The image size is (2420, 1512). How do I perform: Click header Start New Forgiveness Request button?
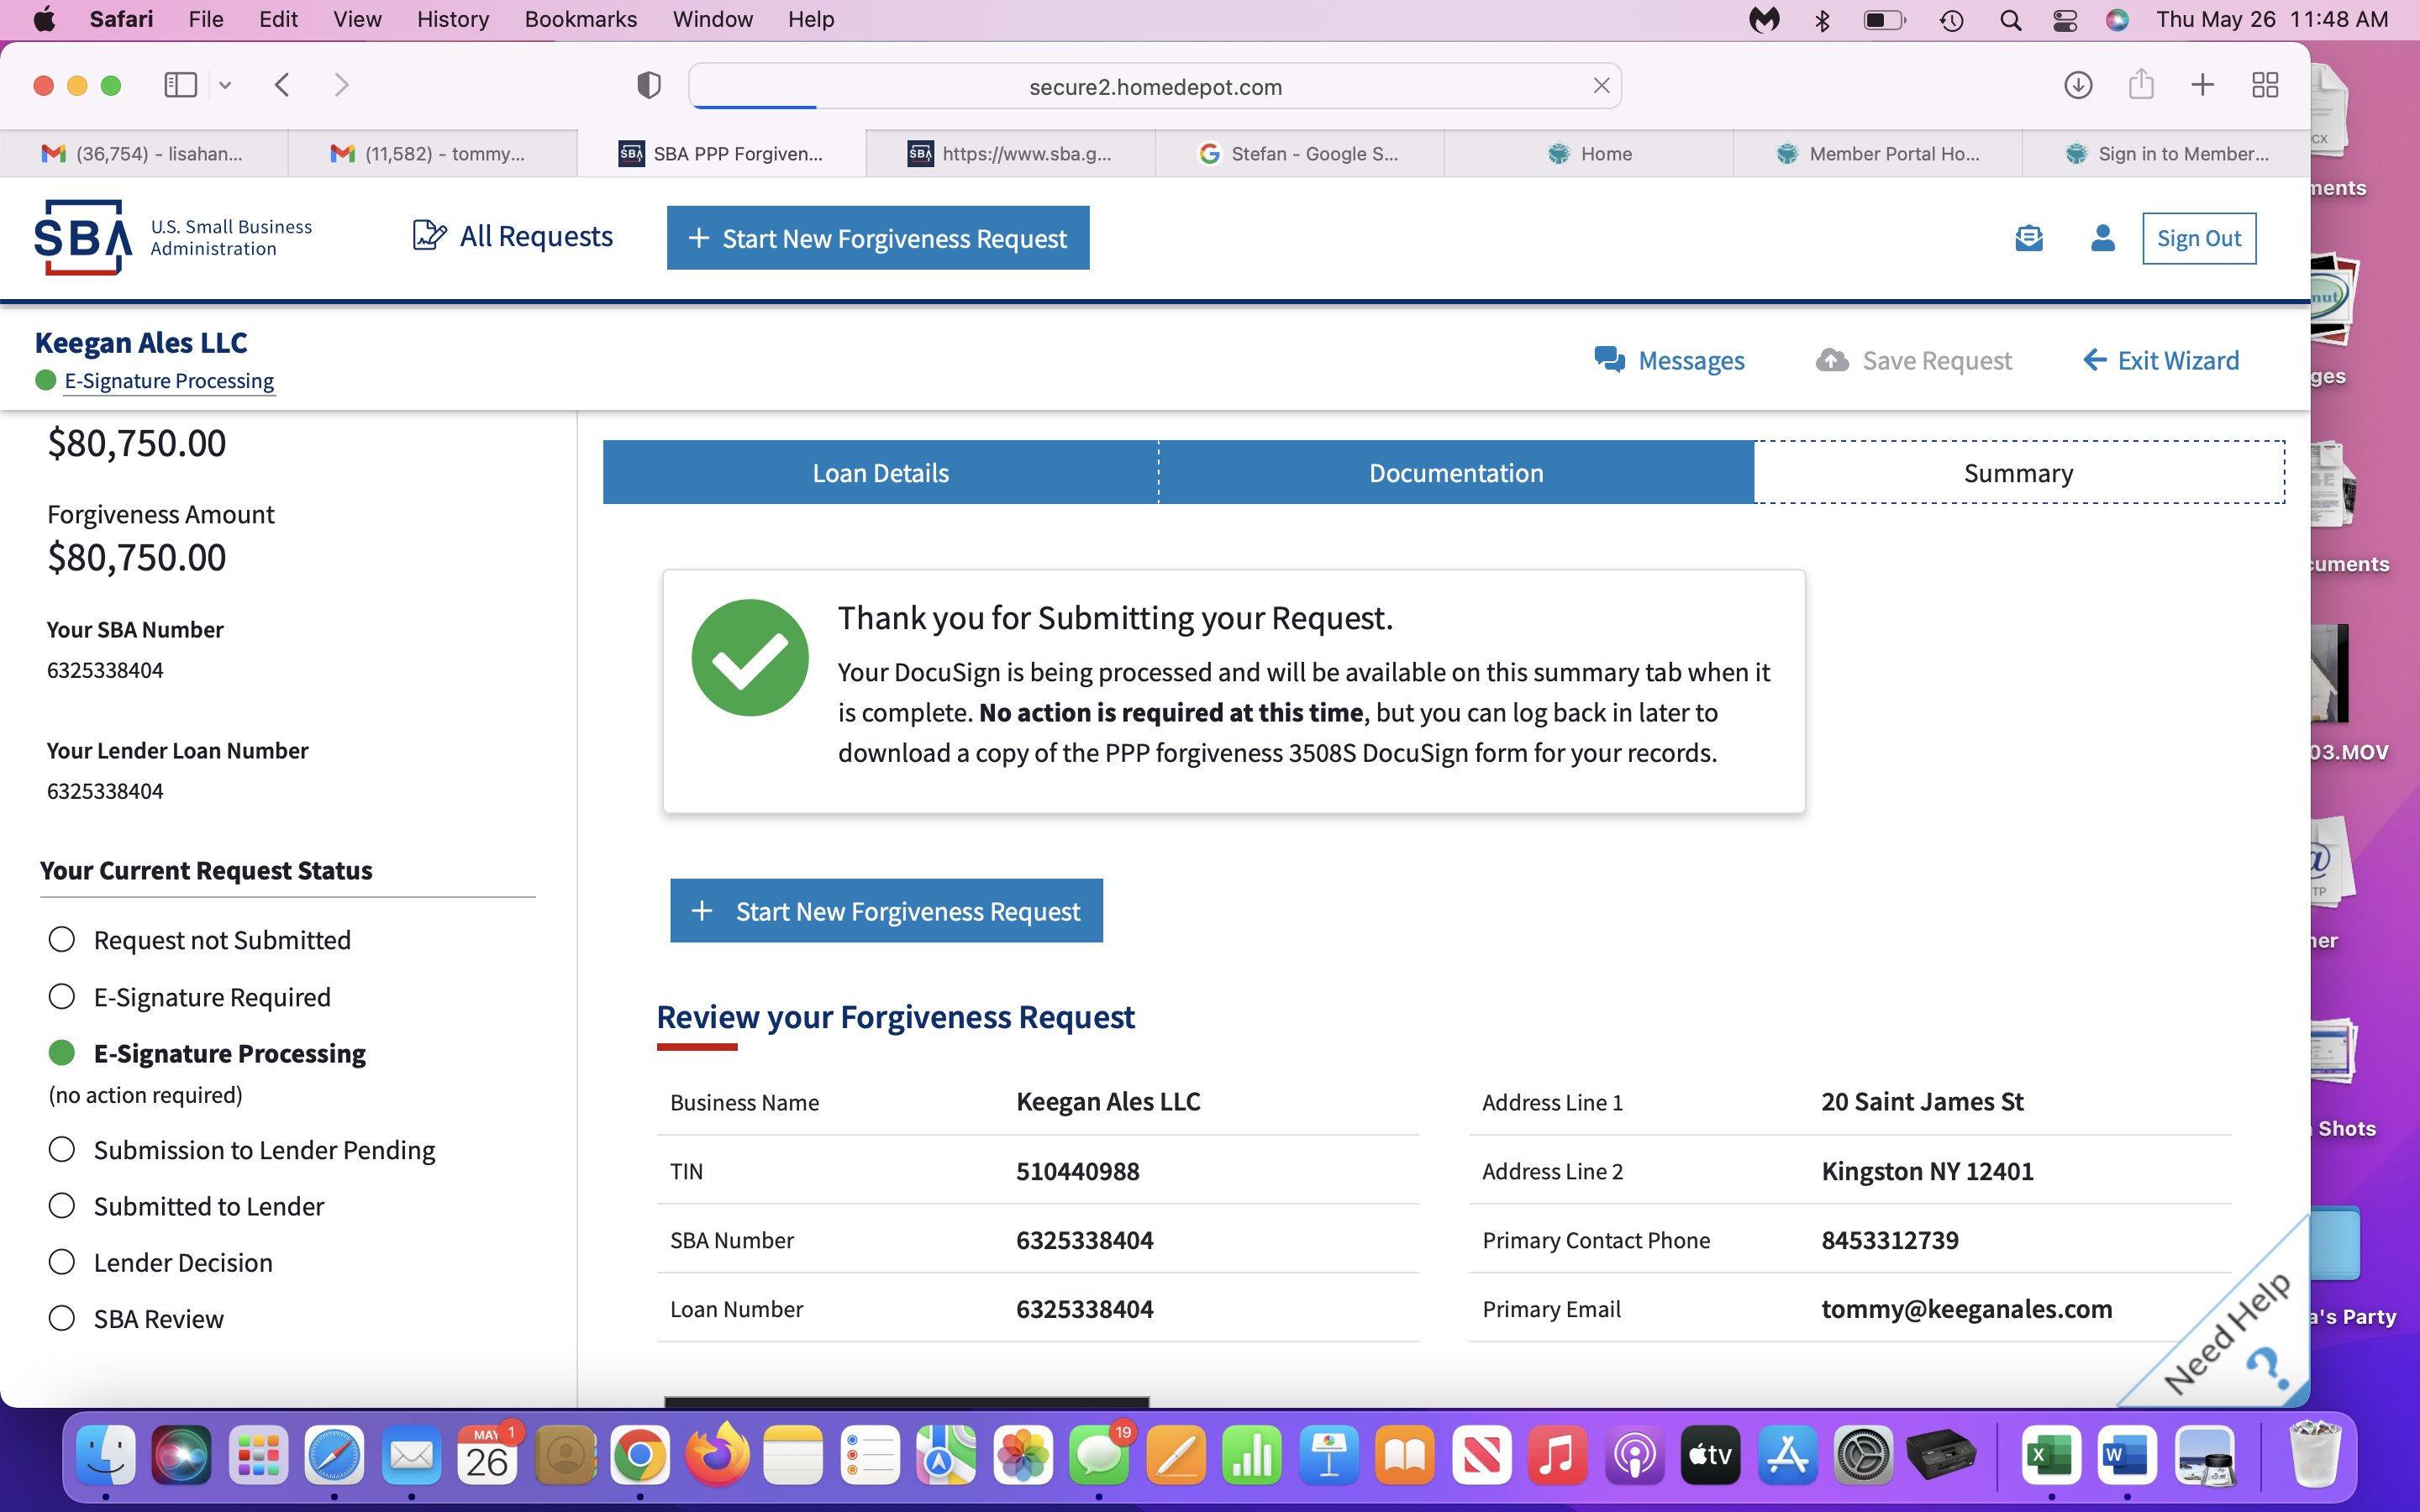(x=878, y=238)
